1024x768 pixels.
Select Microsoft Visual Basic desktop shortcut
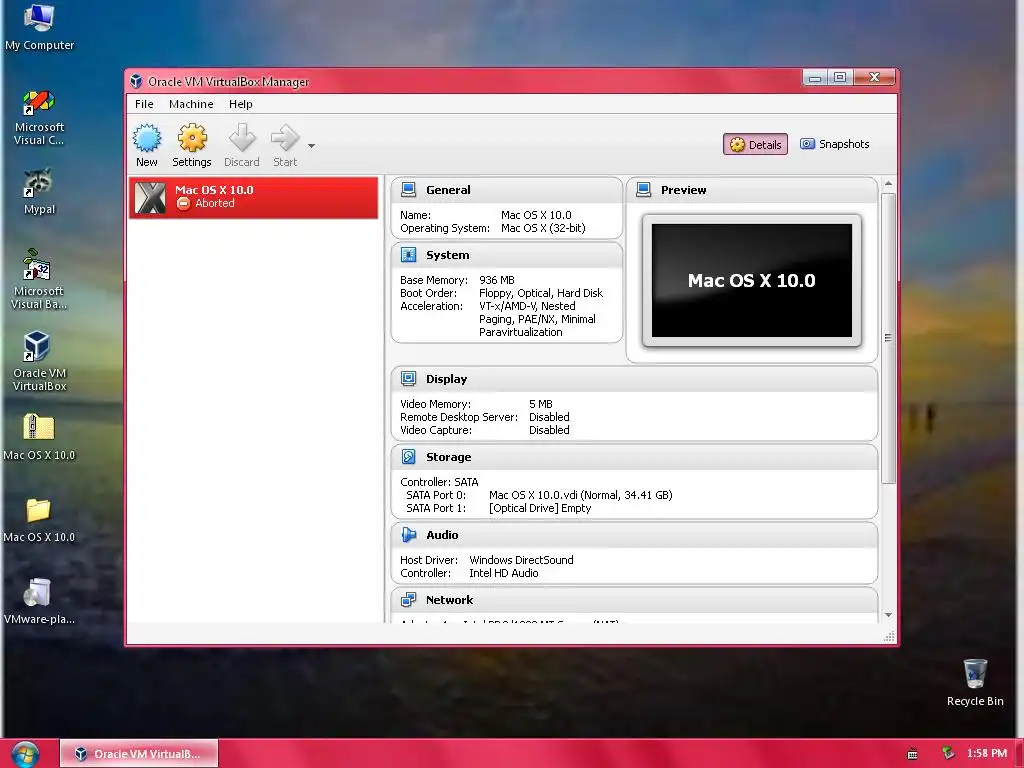coord(39,280)
